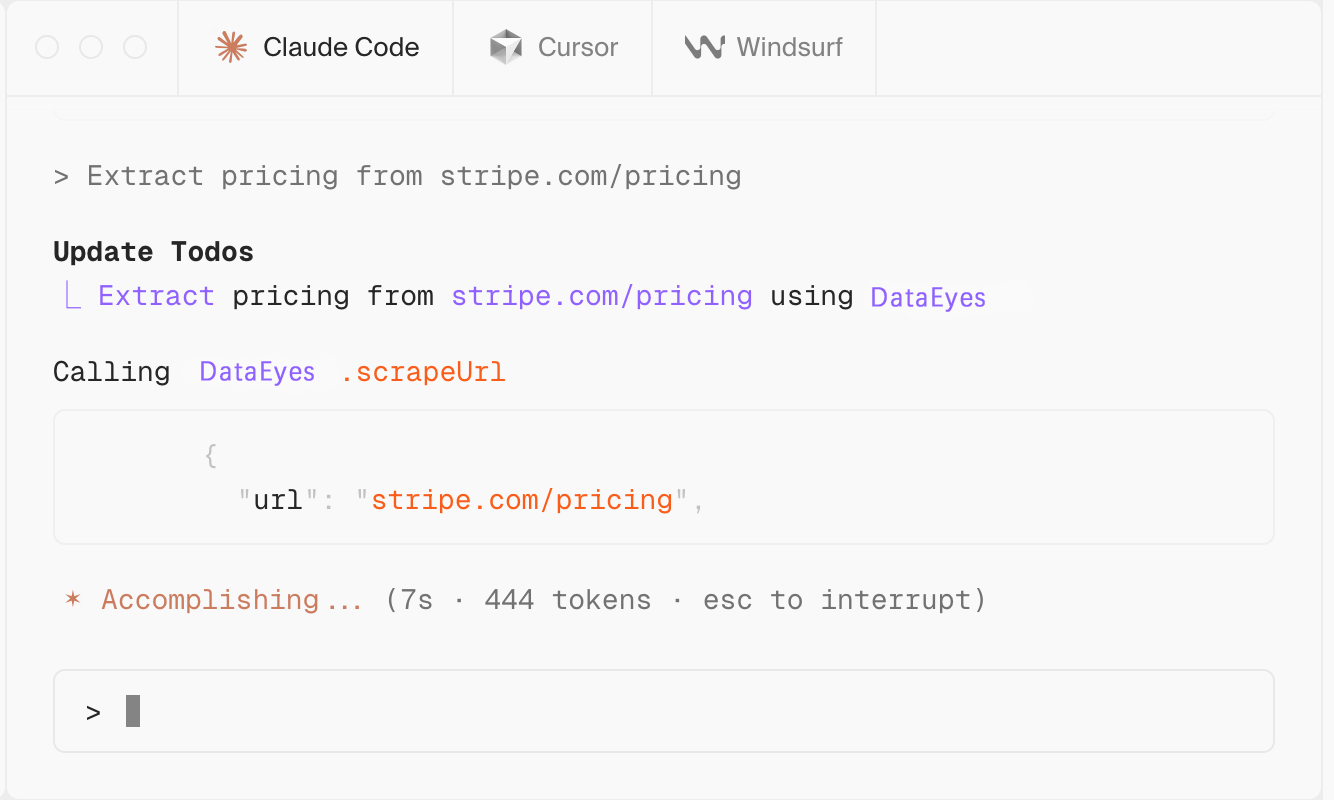Click the gray block cursor in the prompt
The image size is (1334, 800).
click(x=133, y=711)
